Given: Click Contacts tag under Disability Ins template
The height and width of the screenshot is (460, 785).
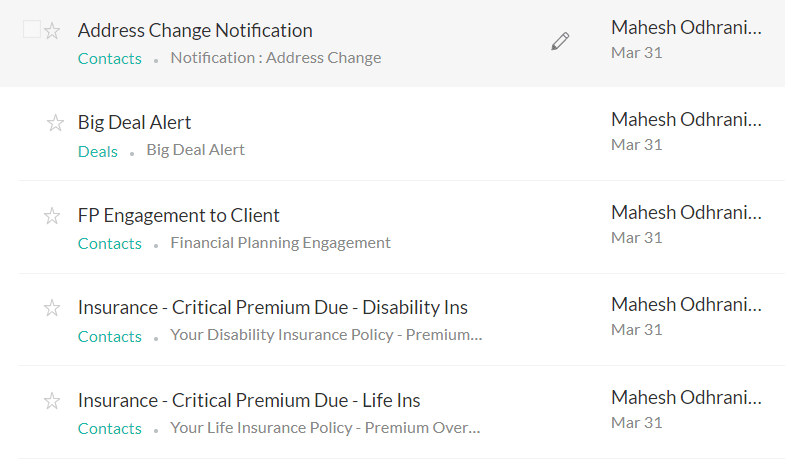Looking at the screenshot, I should pyautogui.click(x=110, y=336).
